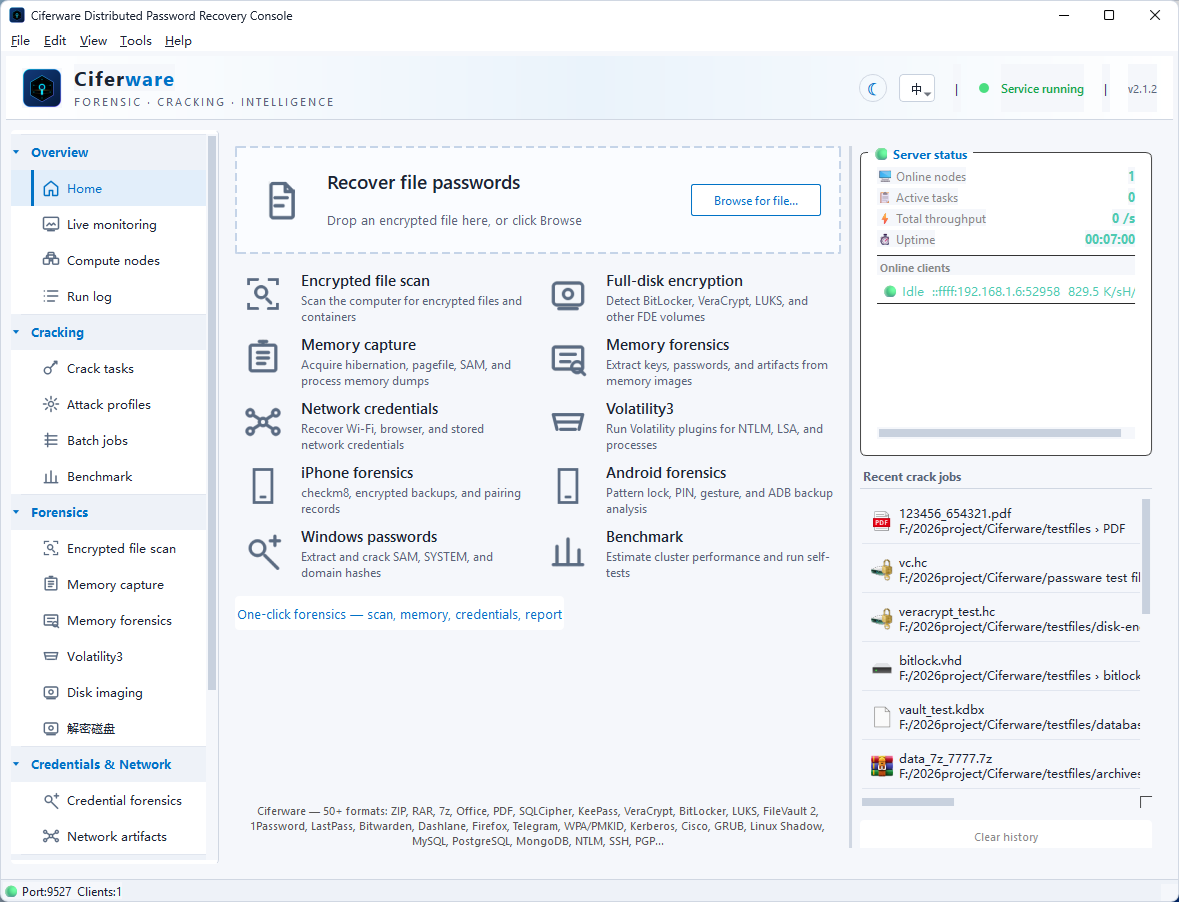The image size is (1179, 902).
Task: Collapse the Forensics sidebar section
Action: [x=17, y=513]
